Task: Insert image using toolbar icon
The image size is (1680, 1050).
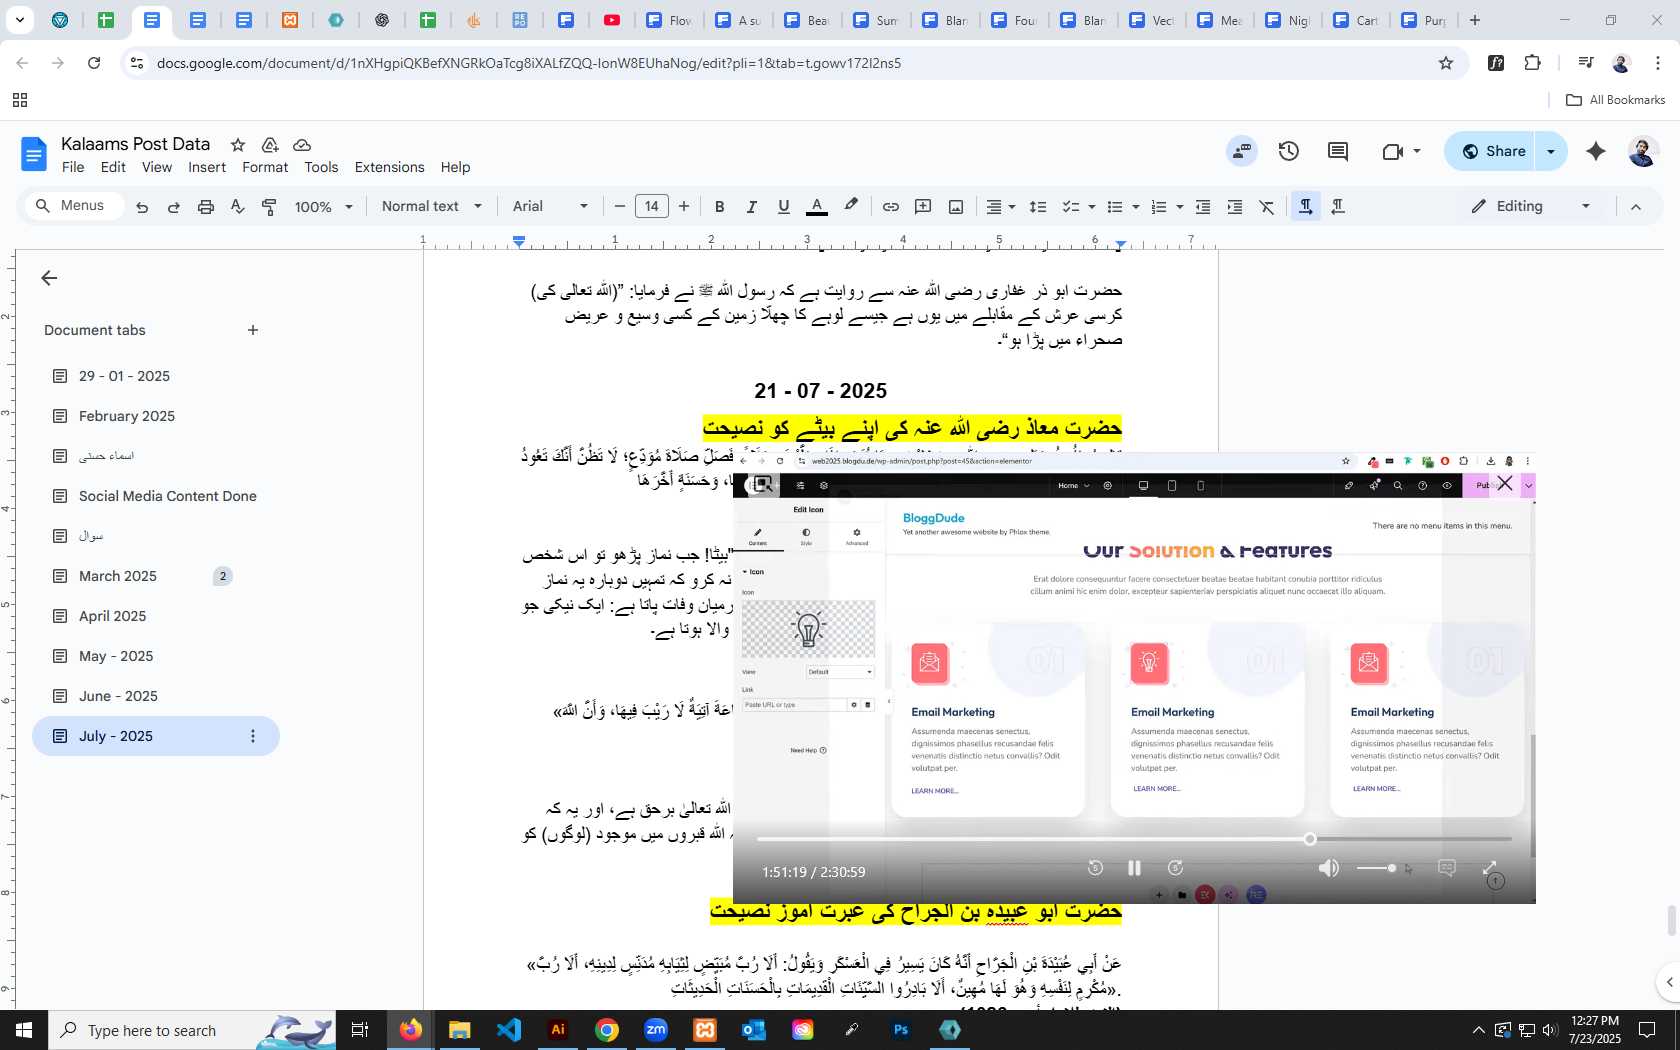Action: coord(956,207)
